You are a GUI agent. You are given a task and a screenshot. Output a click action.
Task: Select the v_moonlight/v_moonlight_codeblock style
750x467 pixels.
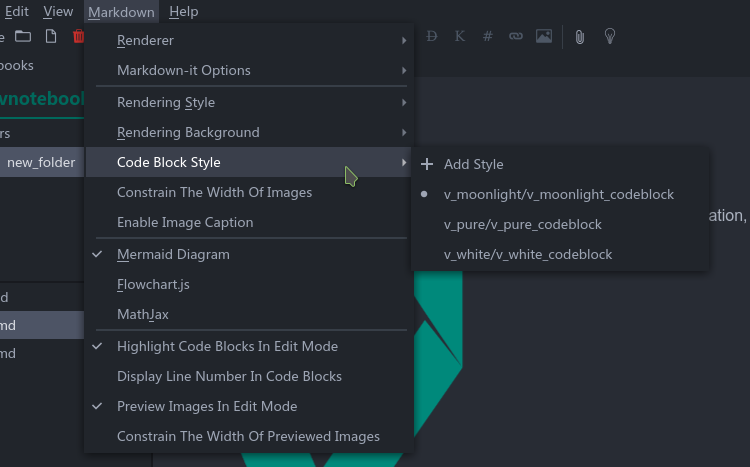[560, 194]
